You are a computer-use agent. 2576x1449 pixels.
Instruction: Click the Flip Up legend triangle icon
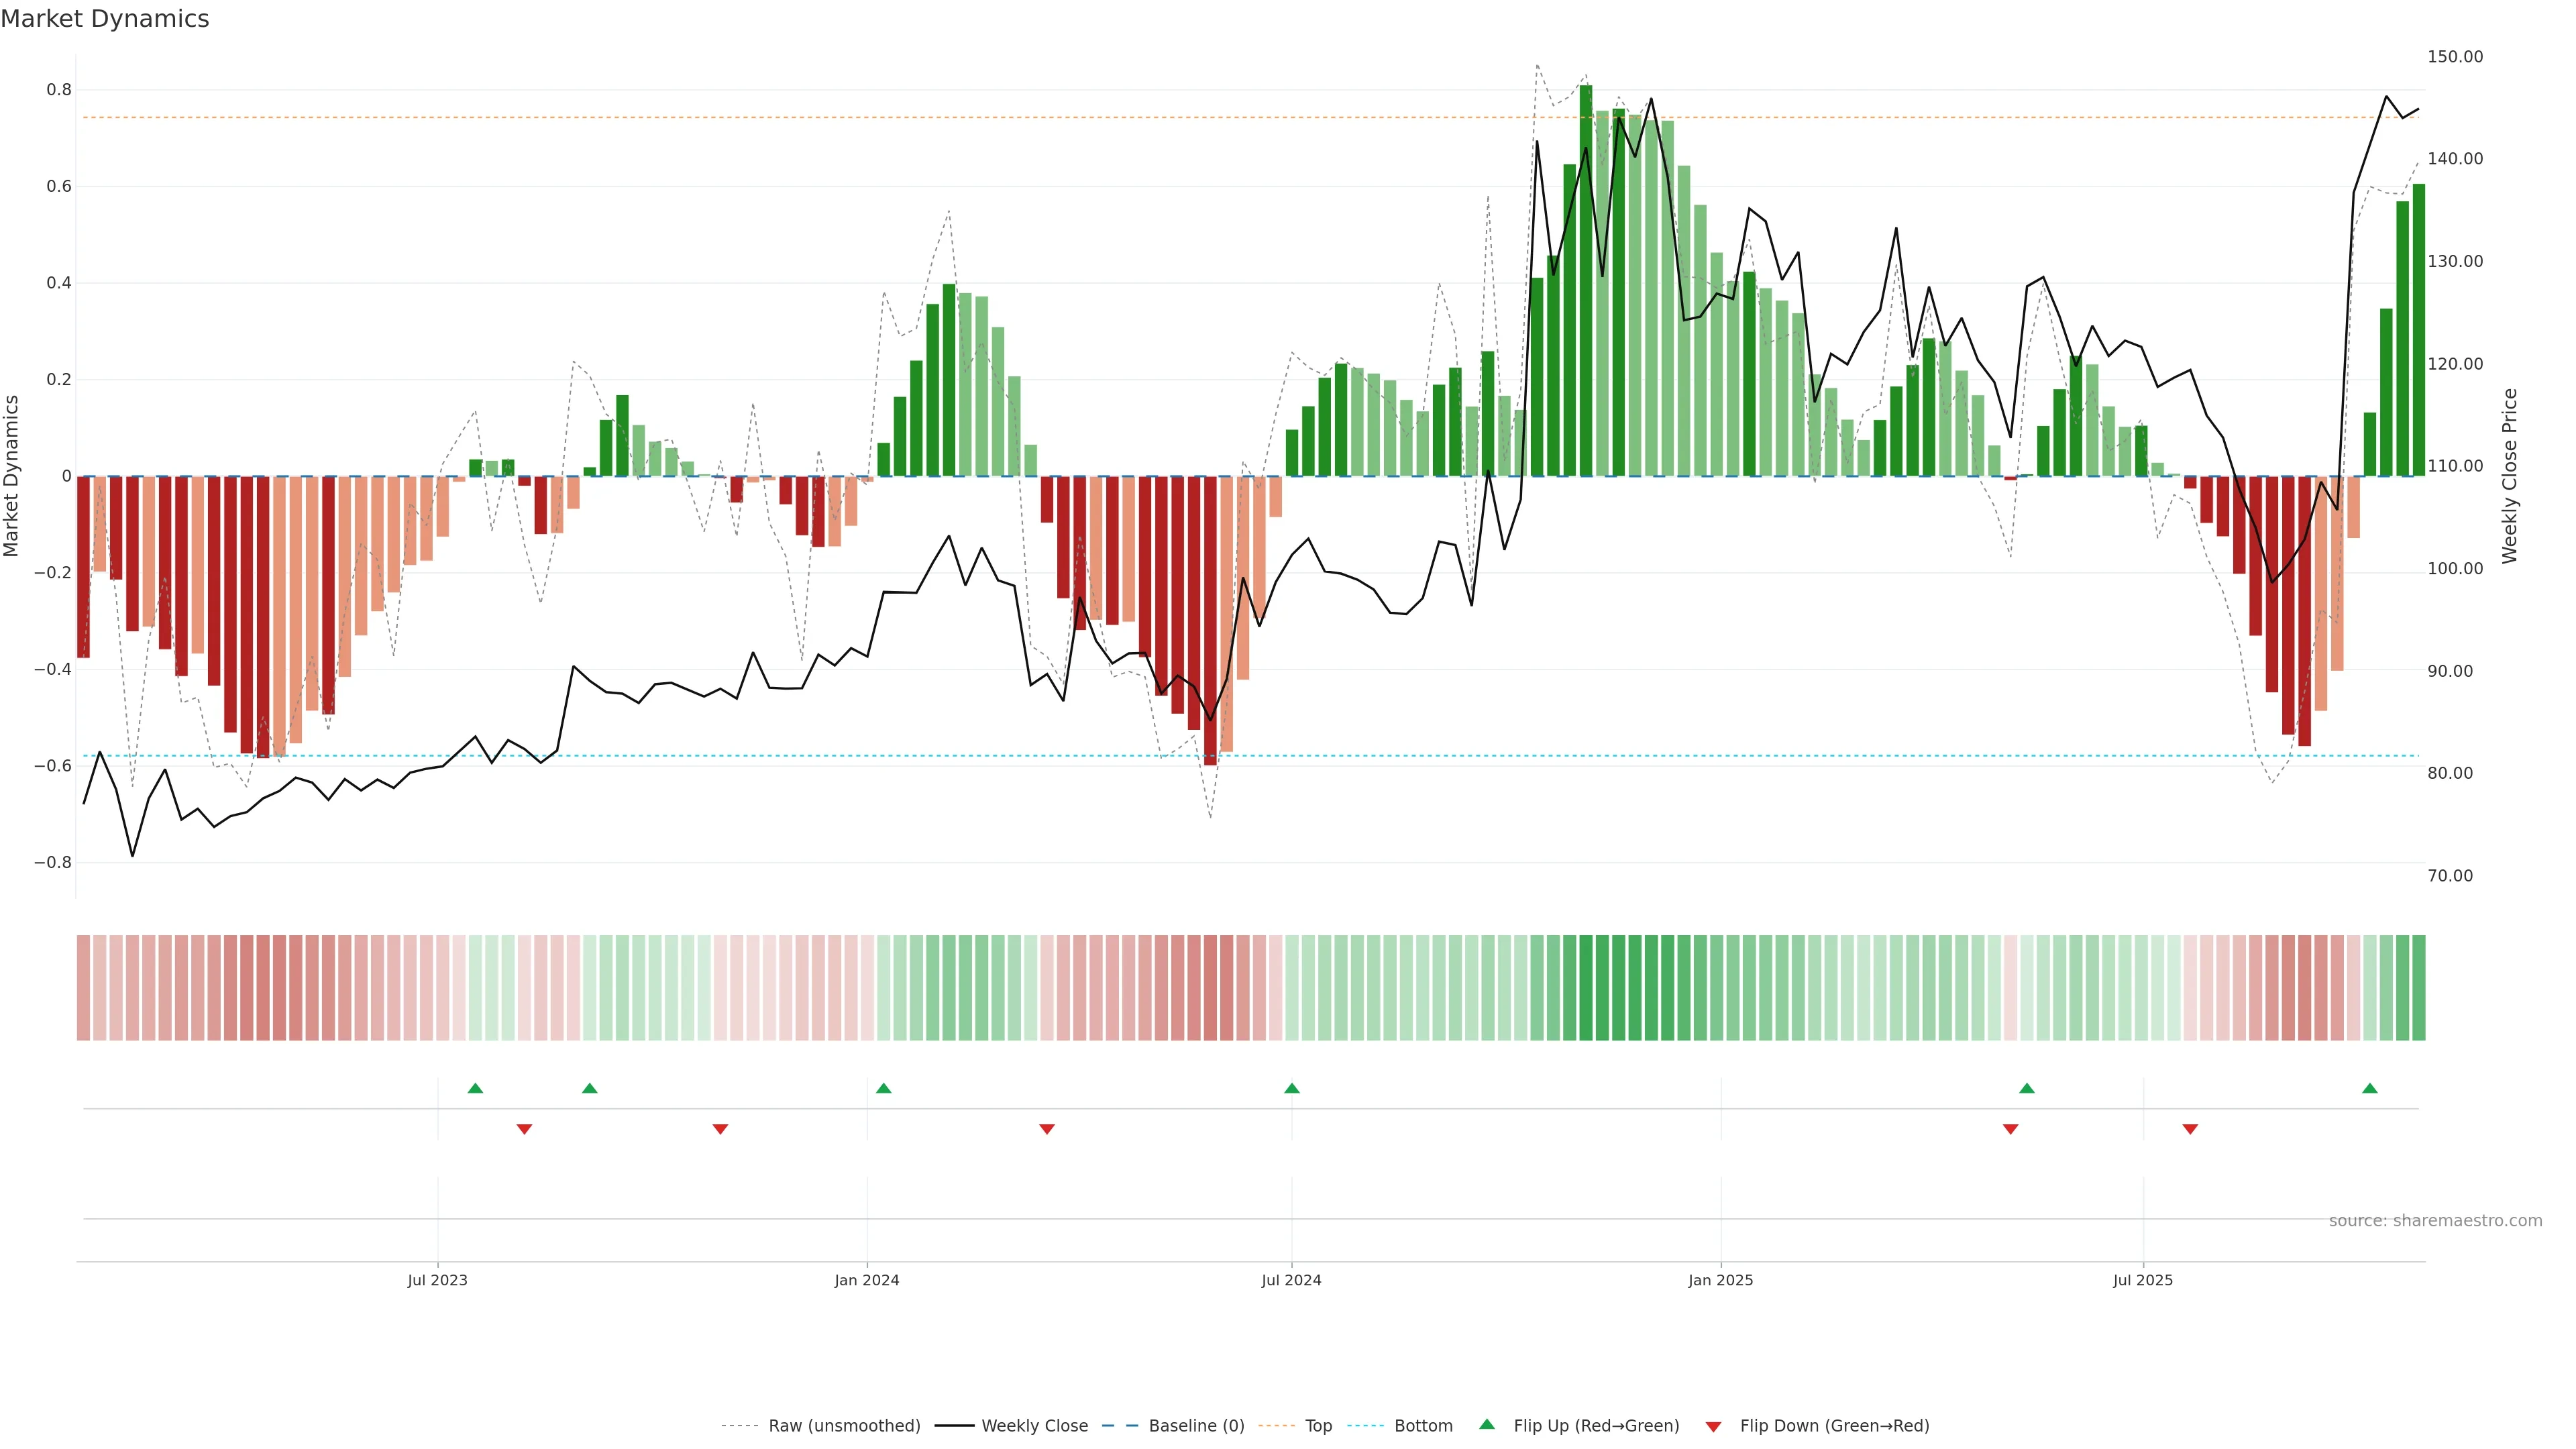pyautogui.click(x=1487, y=1424)
